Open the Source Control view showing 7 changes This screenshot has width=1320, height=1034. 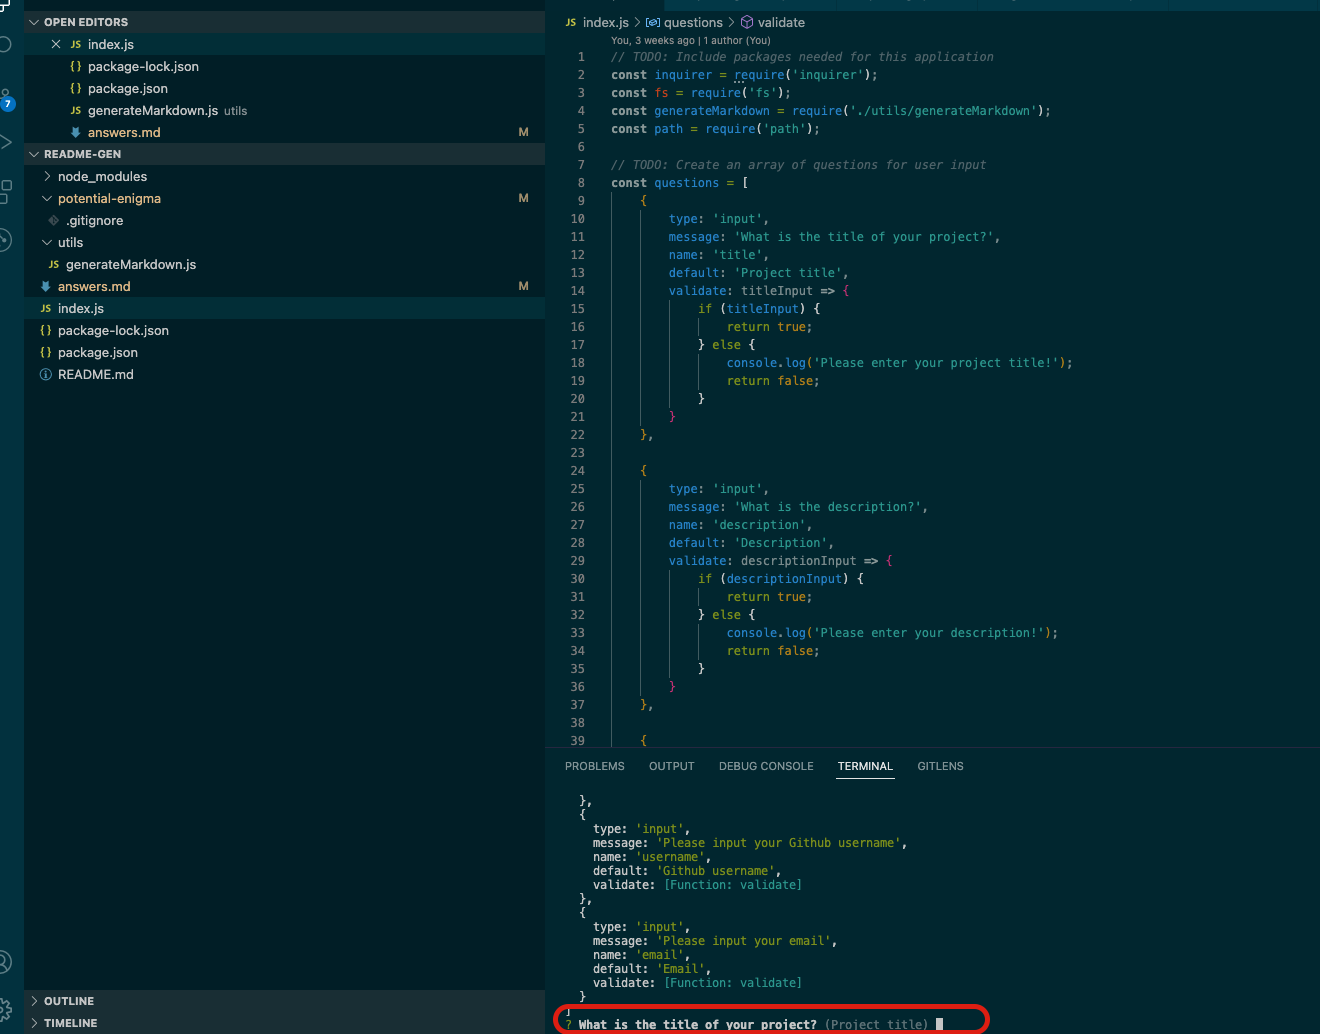[x=5, y=98]
